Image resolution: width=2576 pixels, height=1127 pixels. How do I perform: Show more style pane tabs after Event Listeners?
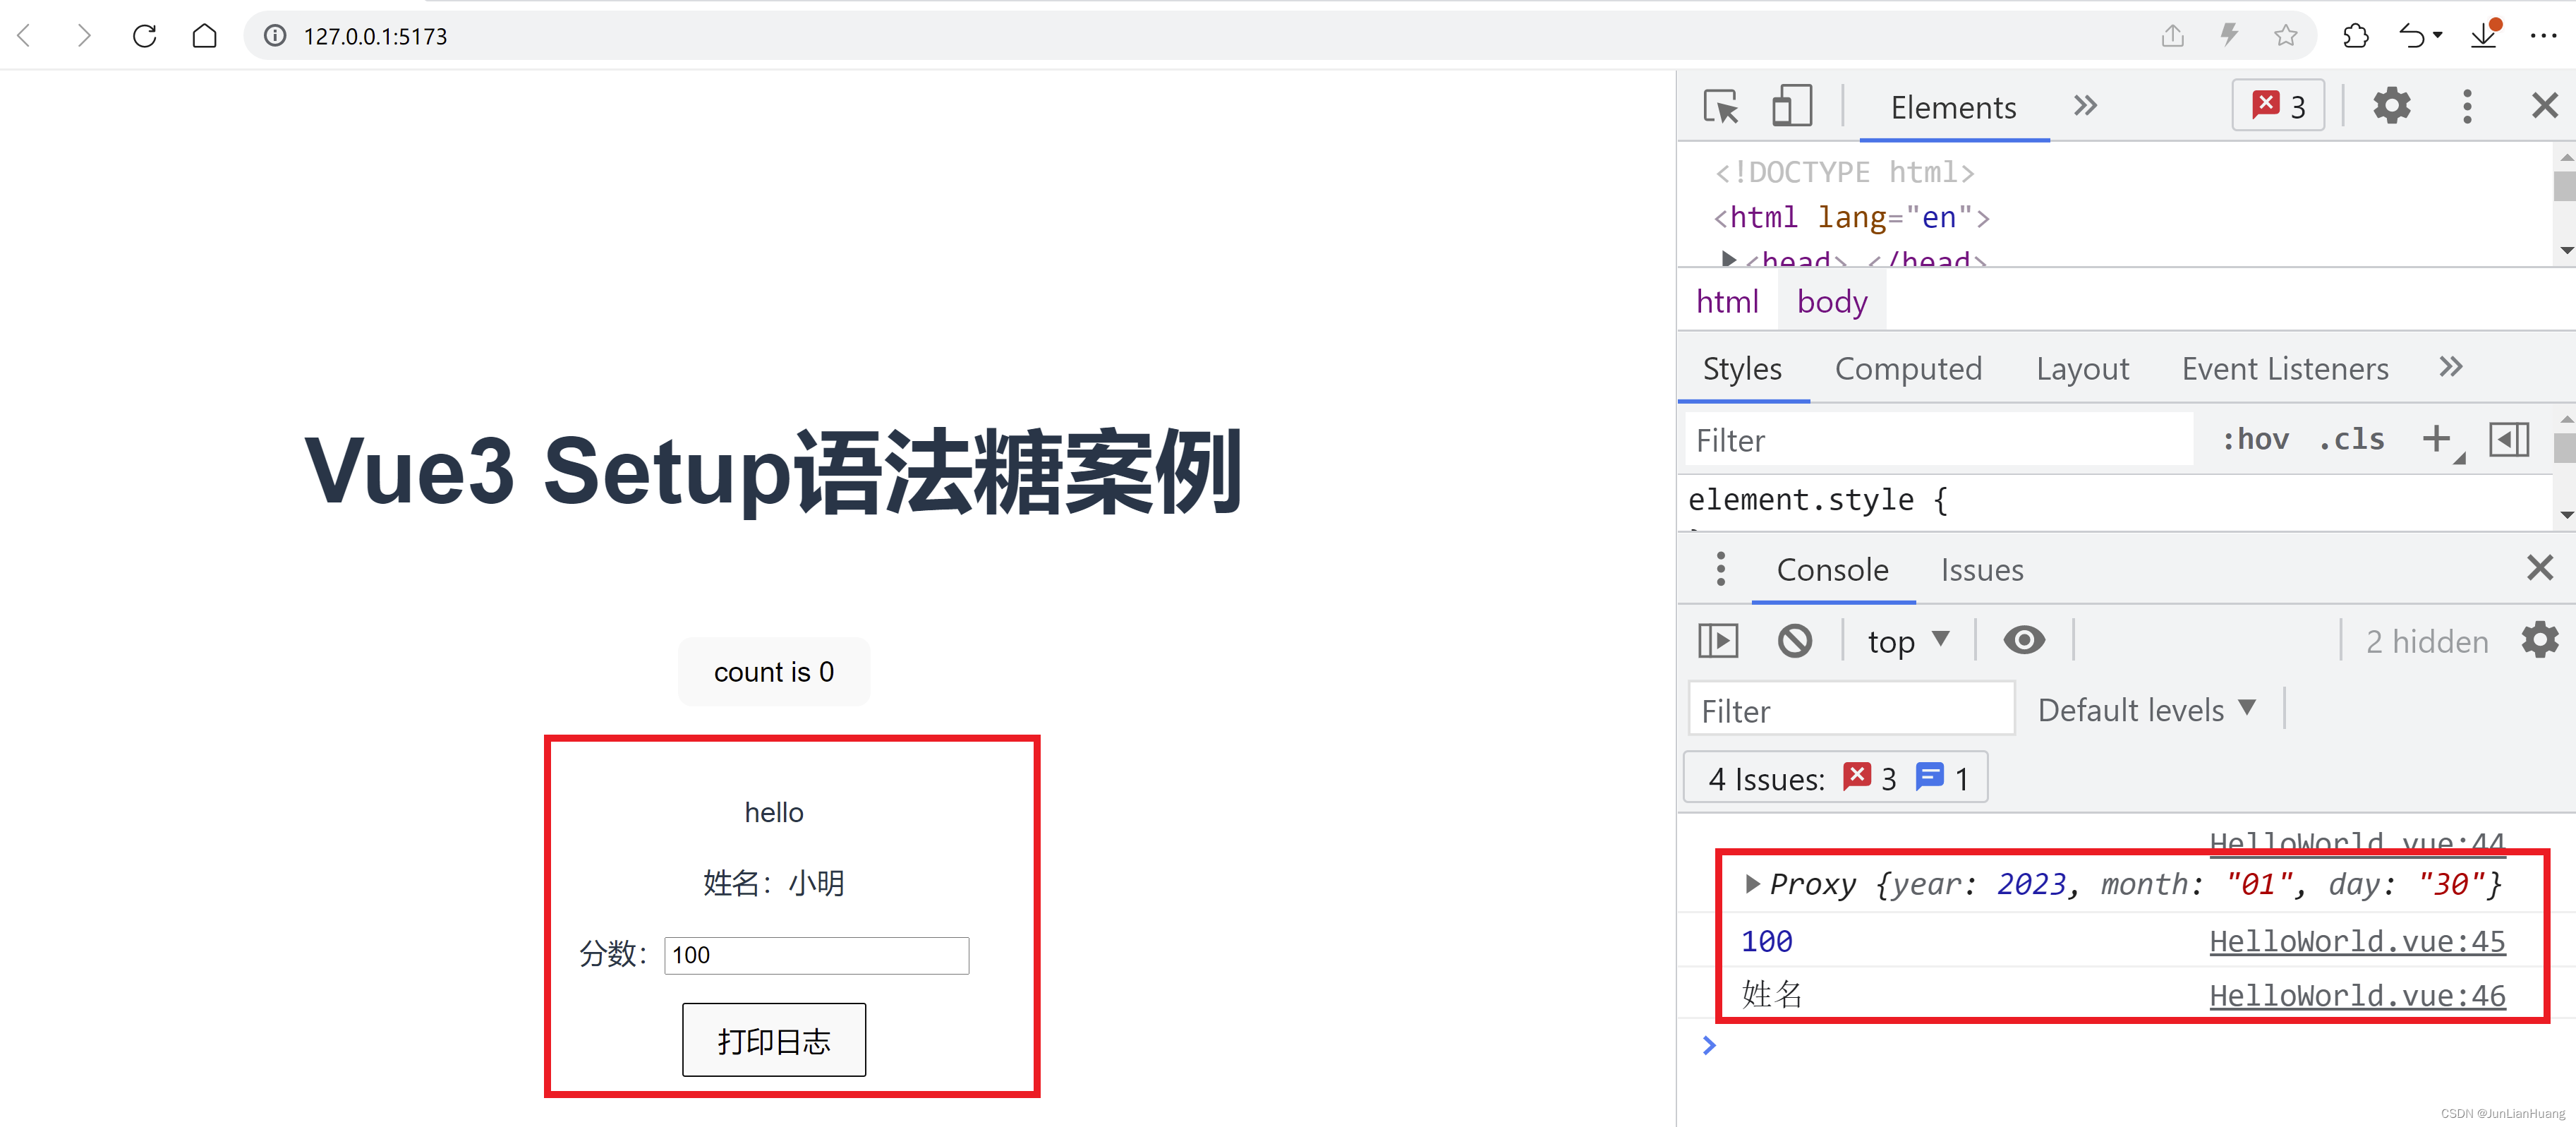pyautogui.click(x=2450, y=367)
